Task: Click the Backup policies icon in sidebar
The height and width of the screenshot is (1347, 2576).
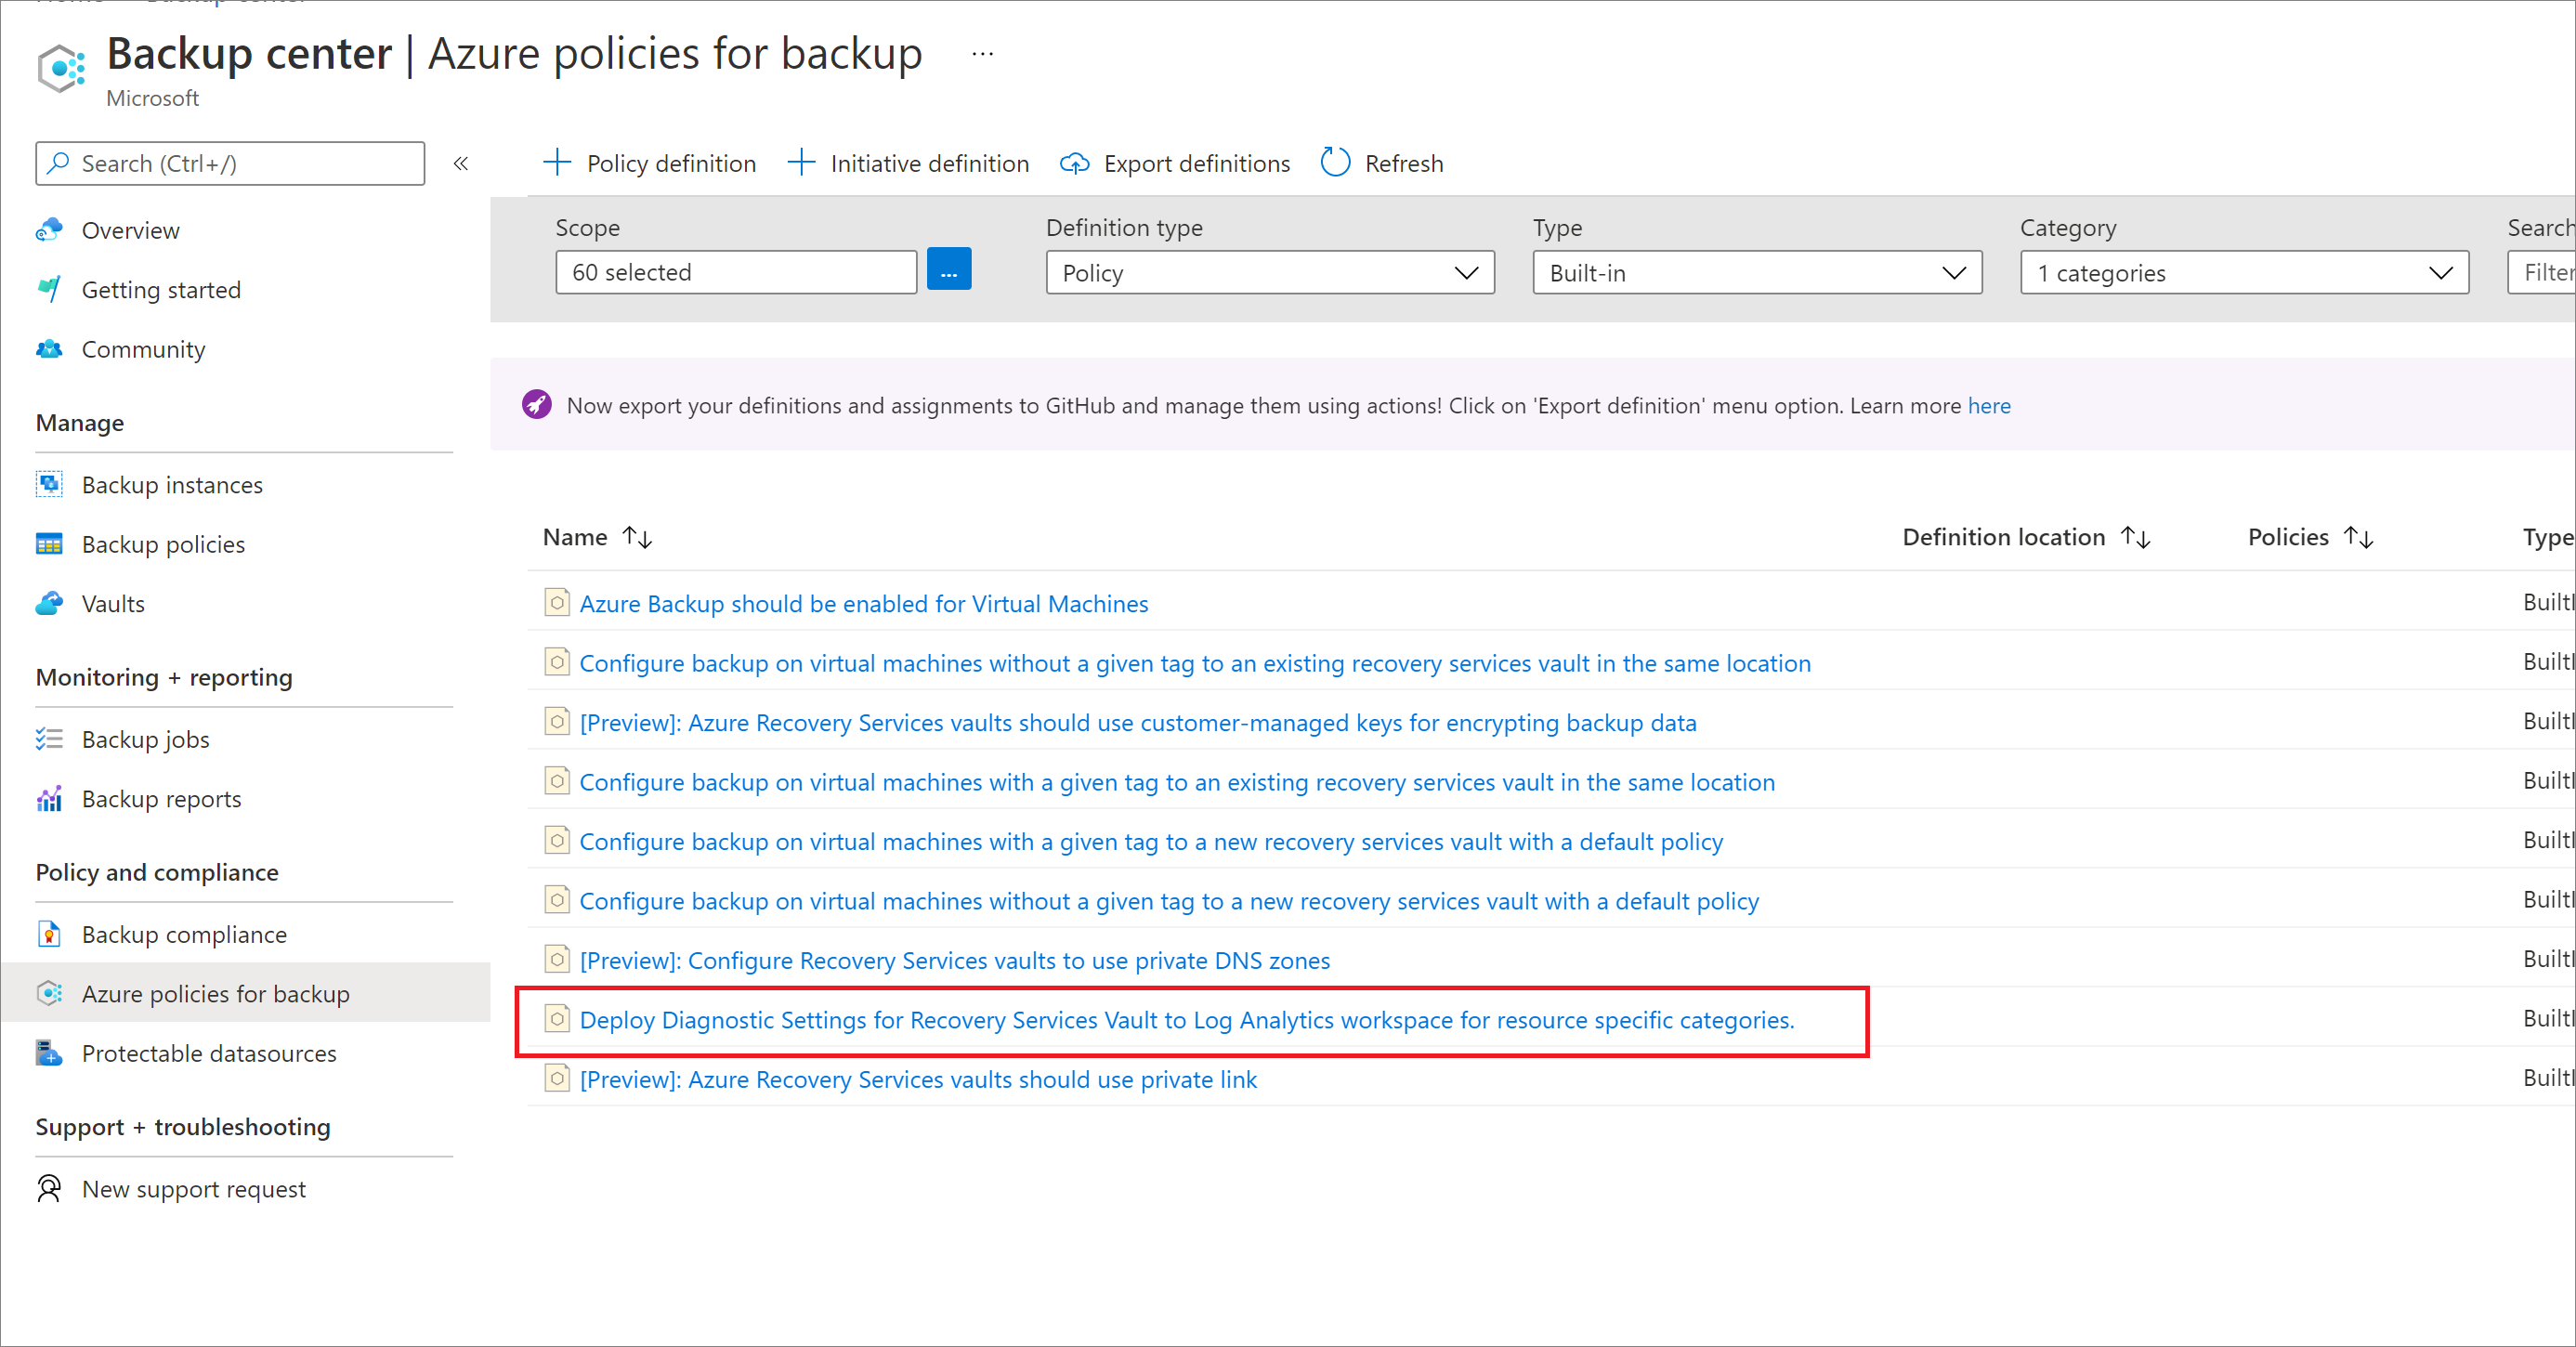Action: tap(47, 543)
